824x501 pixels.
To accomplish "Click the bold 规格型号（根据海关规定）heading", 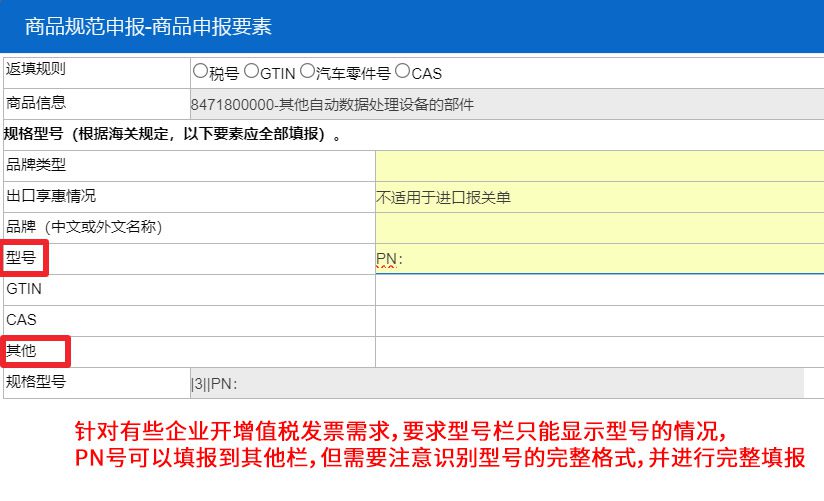I will [x=172, y=134].
